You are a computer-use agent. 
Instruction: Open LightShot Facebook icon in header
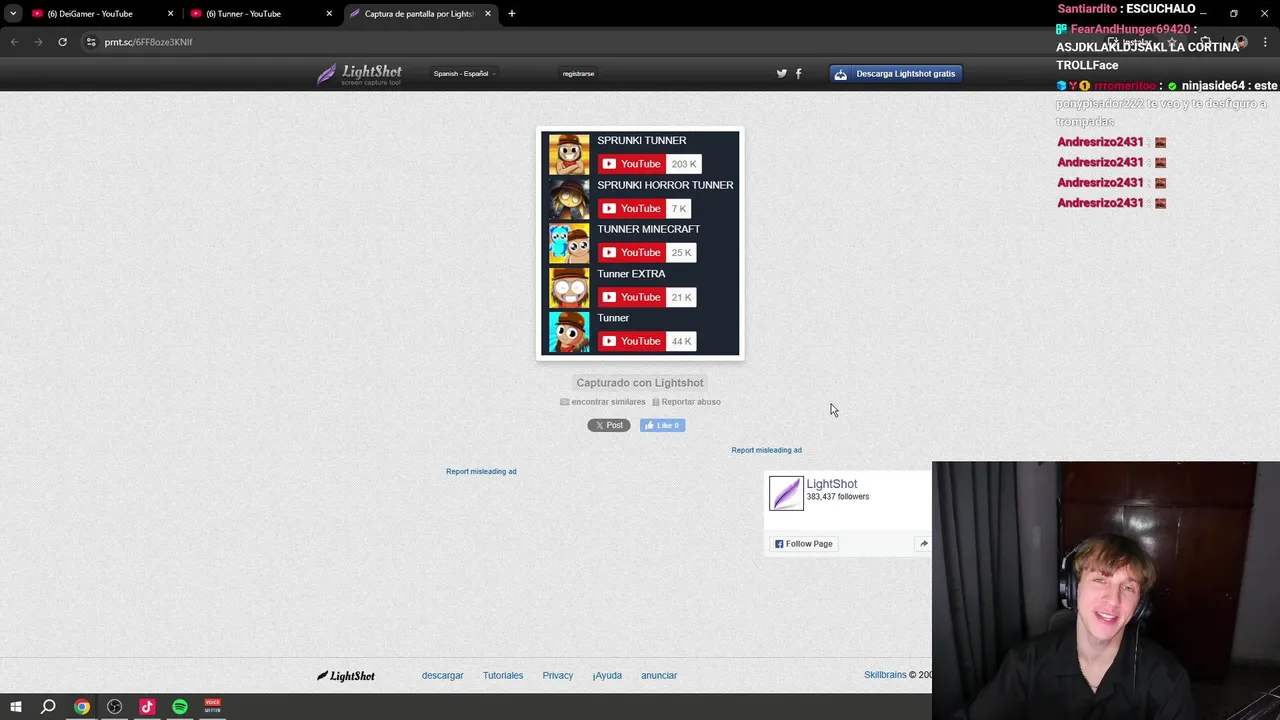(x=798, y=73)
